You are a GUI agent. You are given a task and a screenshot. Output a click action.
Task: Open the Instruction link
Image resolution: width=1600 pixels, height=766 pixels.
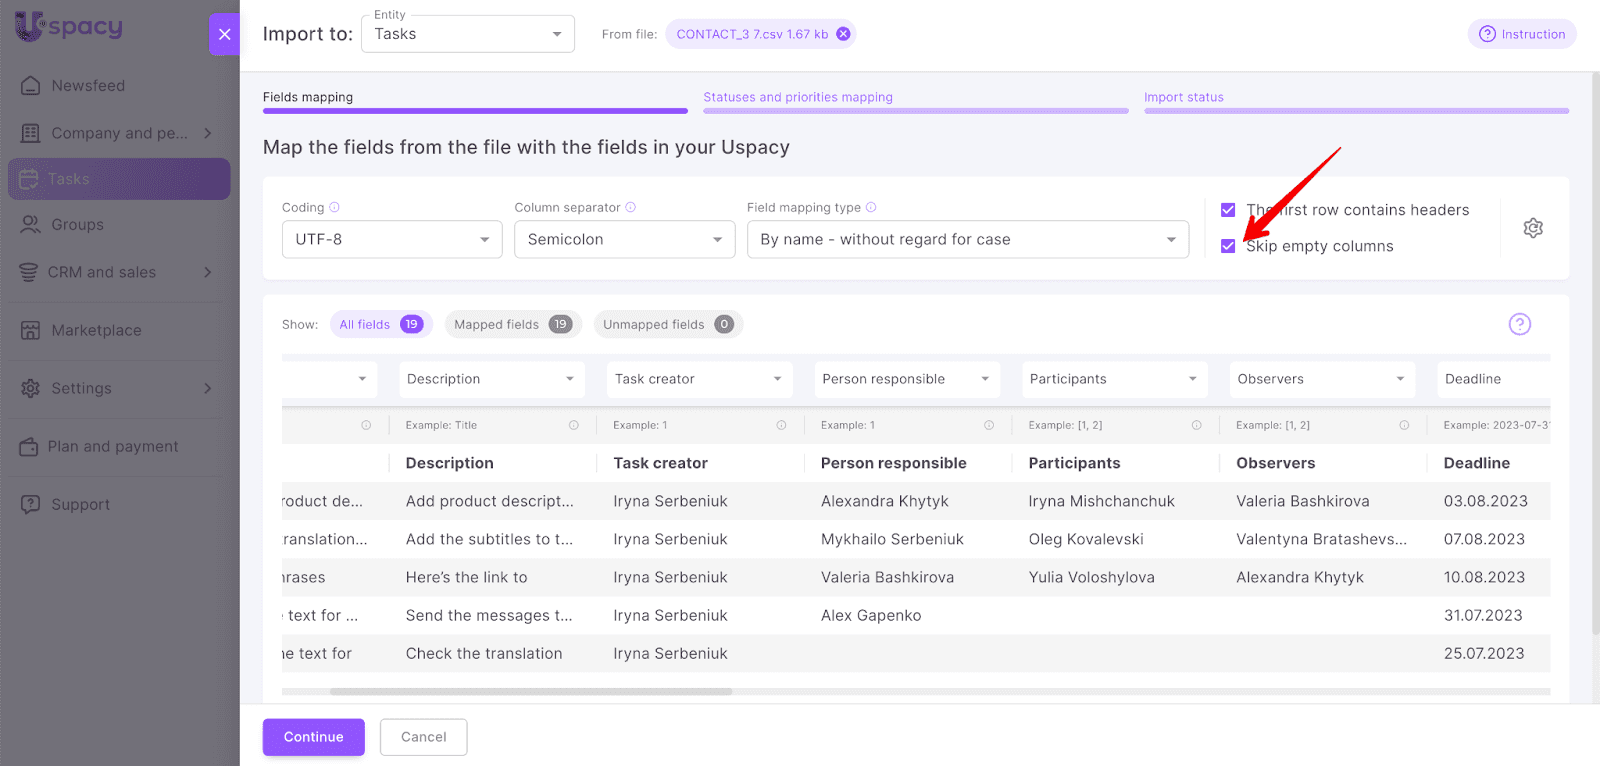1522,34
